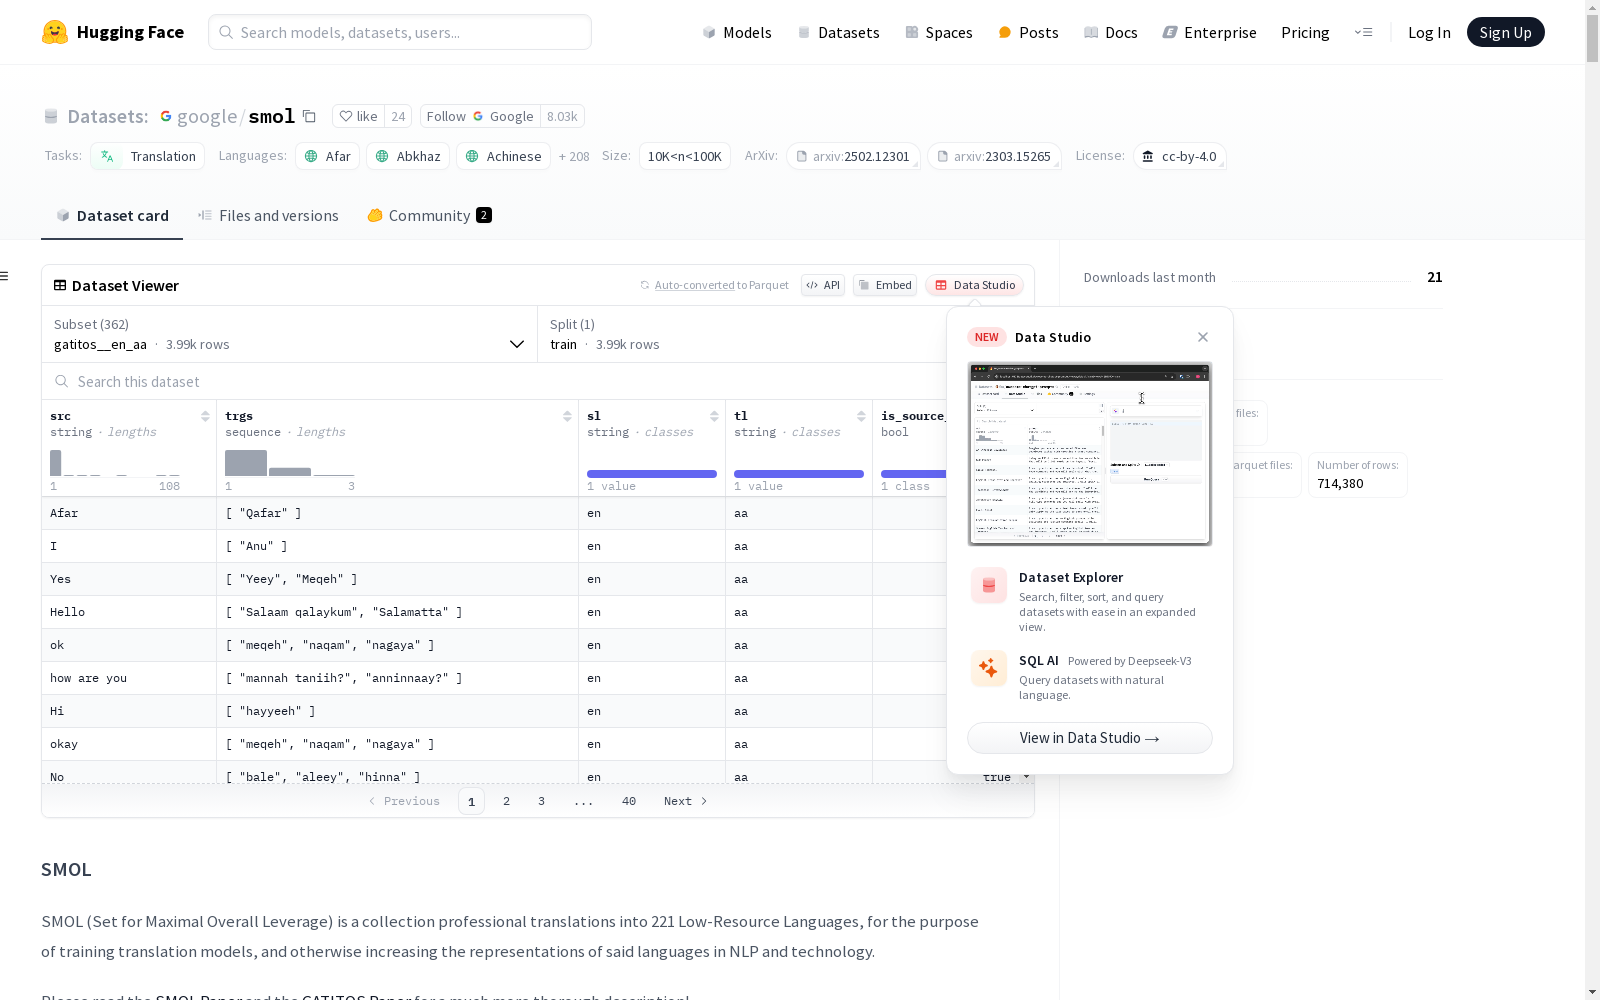Viewport: 1600px width, 1000px height.
Task: Click the smol dataset name
Action: coord(272,116)
